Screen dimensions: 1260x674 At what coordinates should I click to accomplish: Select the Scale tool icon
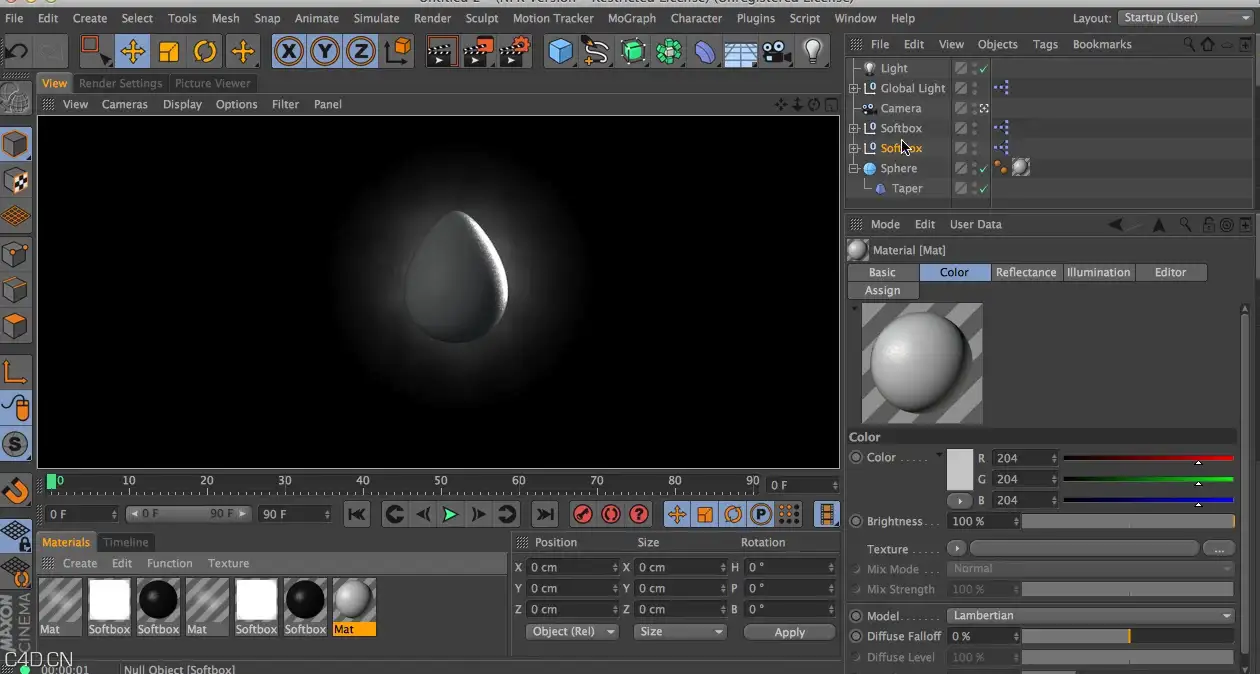tap(169, 51)
